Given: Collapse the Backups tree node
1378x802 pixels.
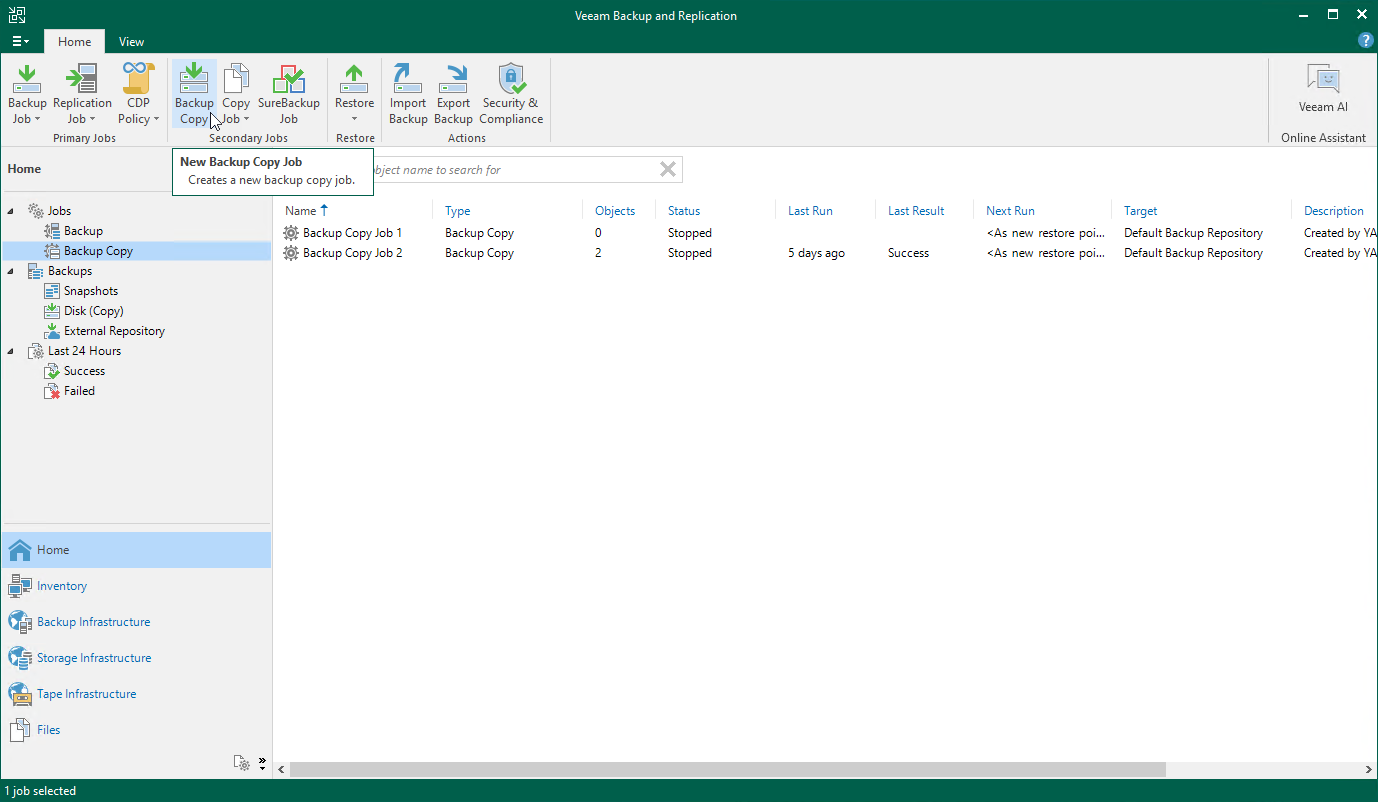Looking at the screenshot, I should point(12,271).
